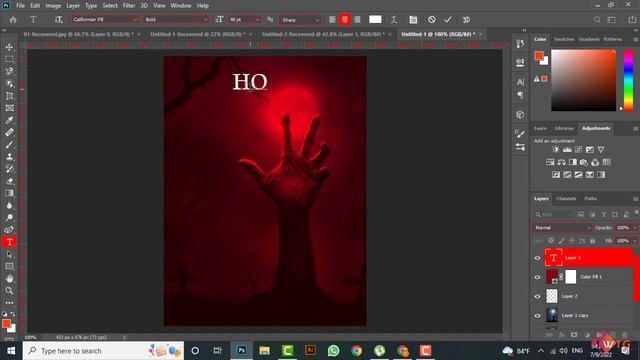The image size is (640, 360).
Task: Toggle the type layer filter icon
Action: click(x=604, y=214)
